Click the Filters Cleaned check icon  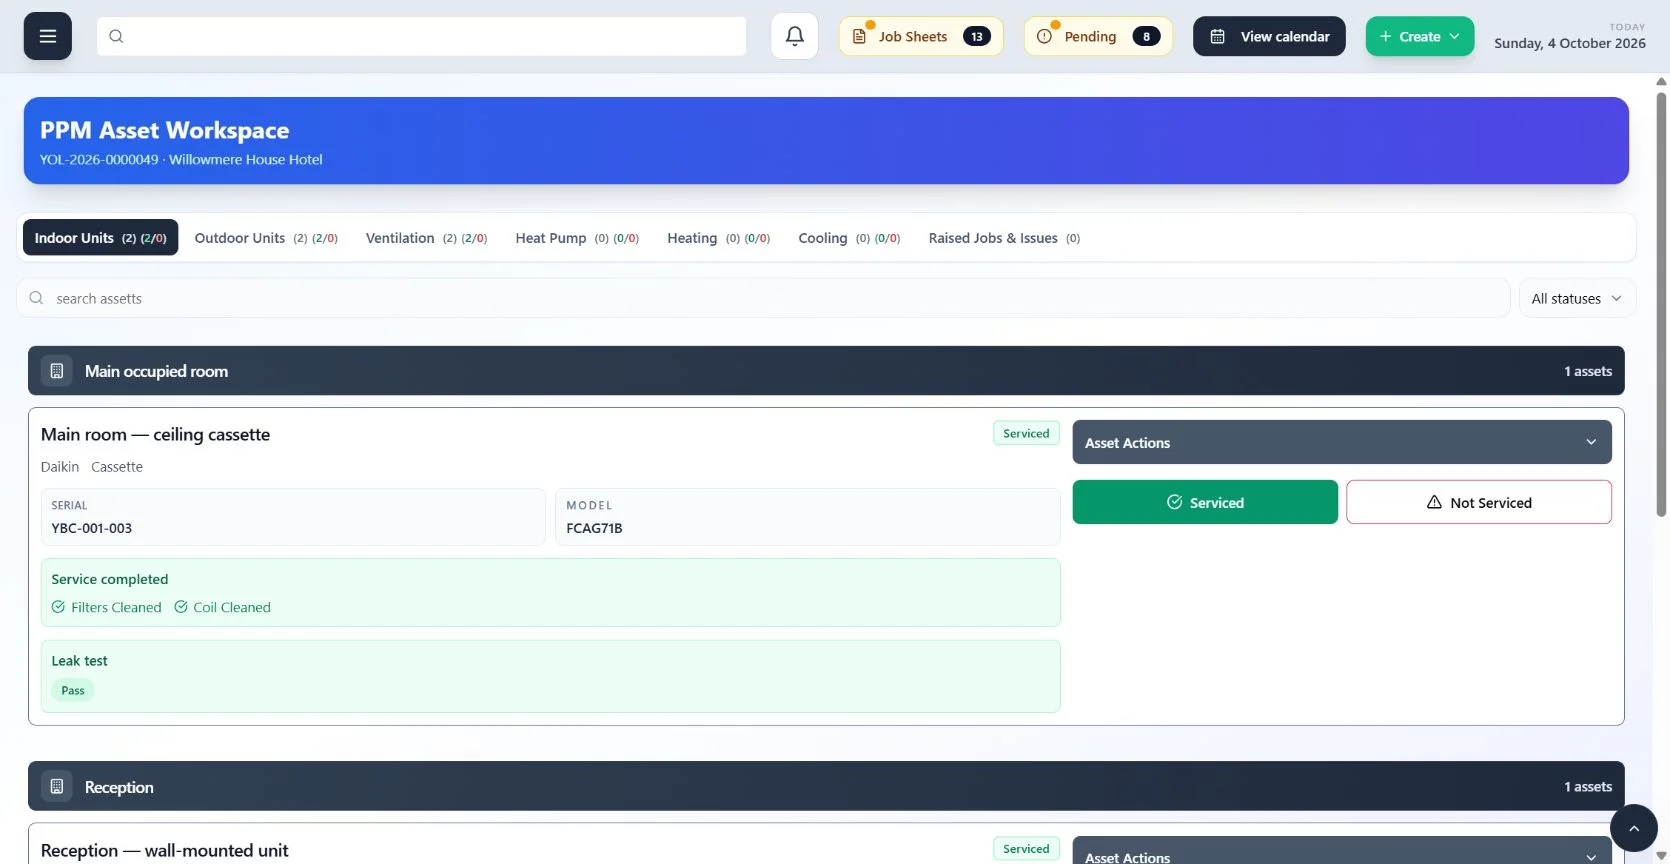[58, 607]
